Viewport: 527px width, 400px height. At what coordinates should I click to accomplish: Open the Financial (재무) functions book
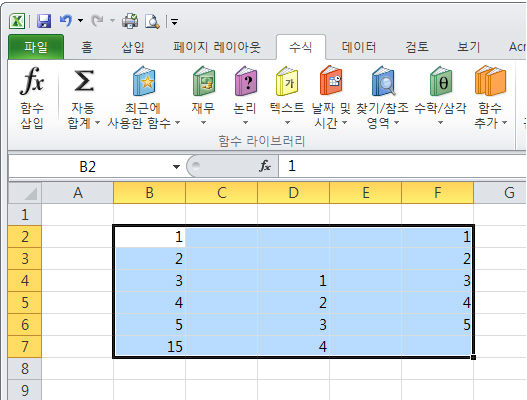tap(204, 81)
